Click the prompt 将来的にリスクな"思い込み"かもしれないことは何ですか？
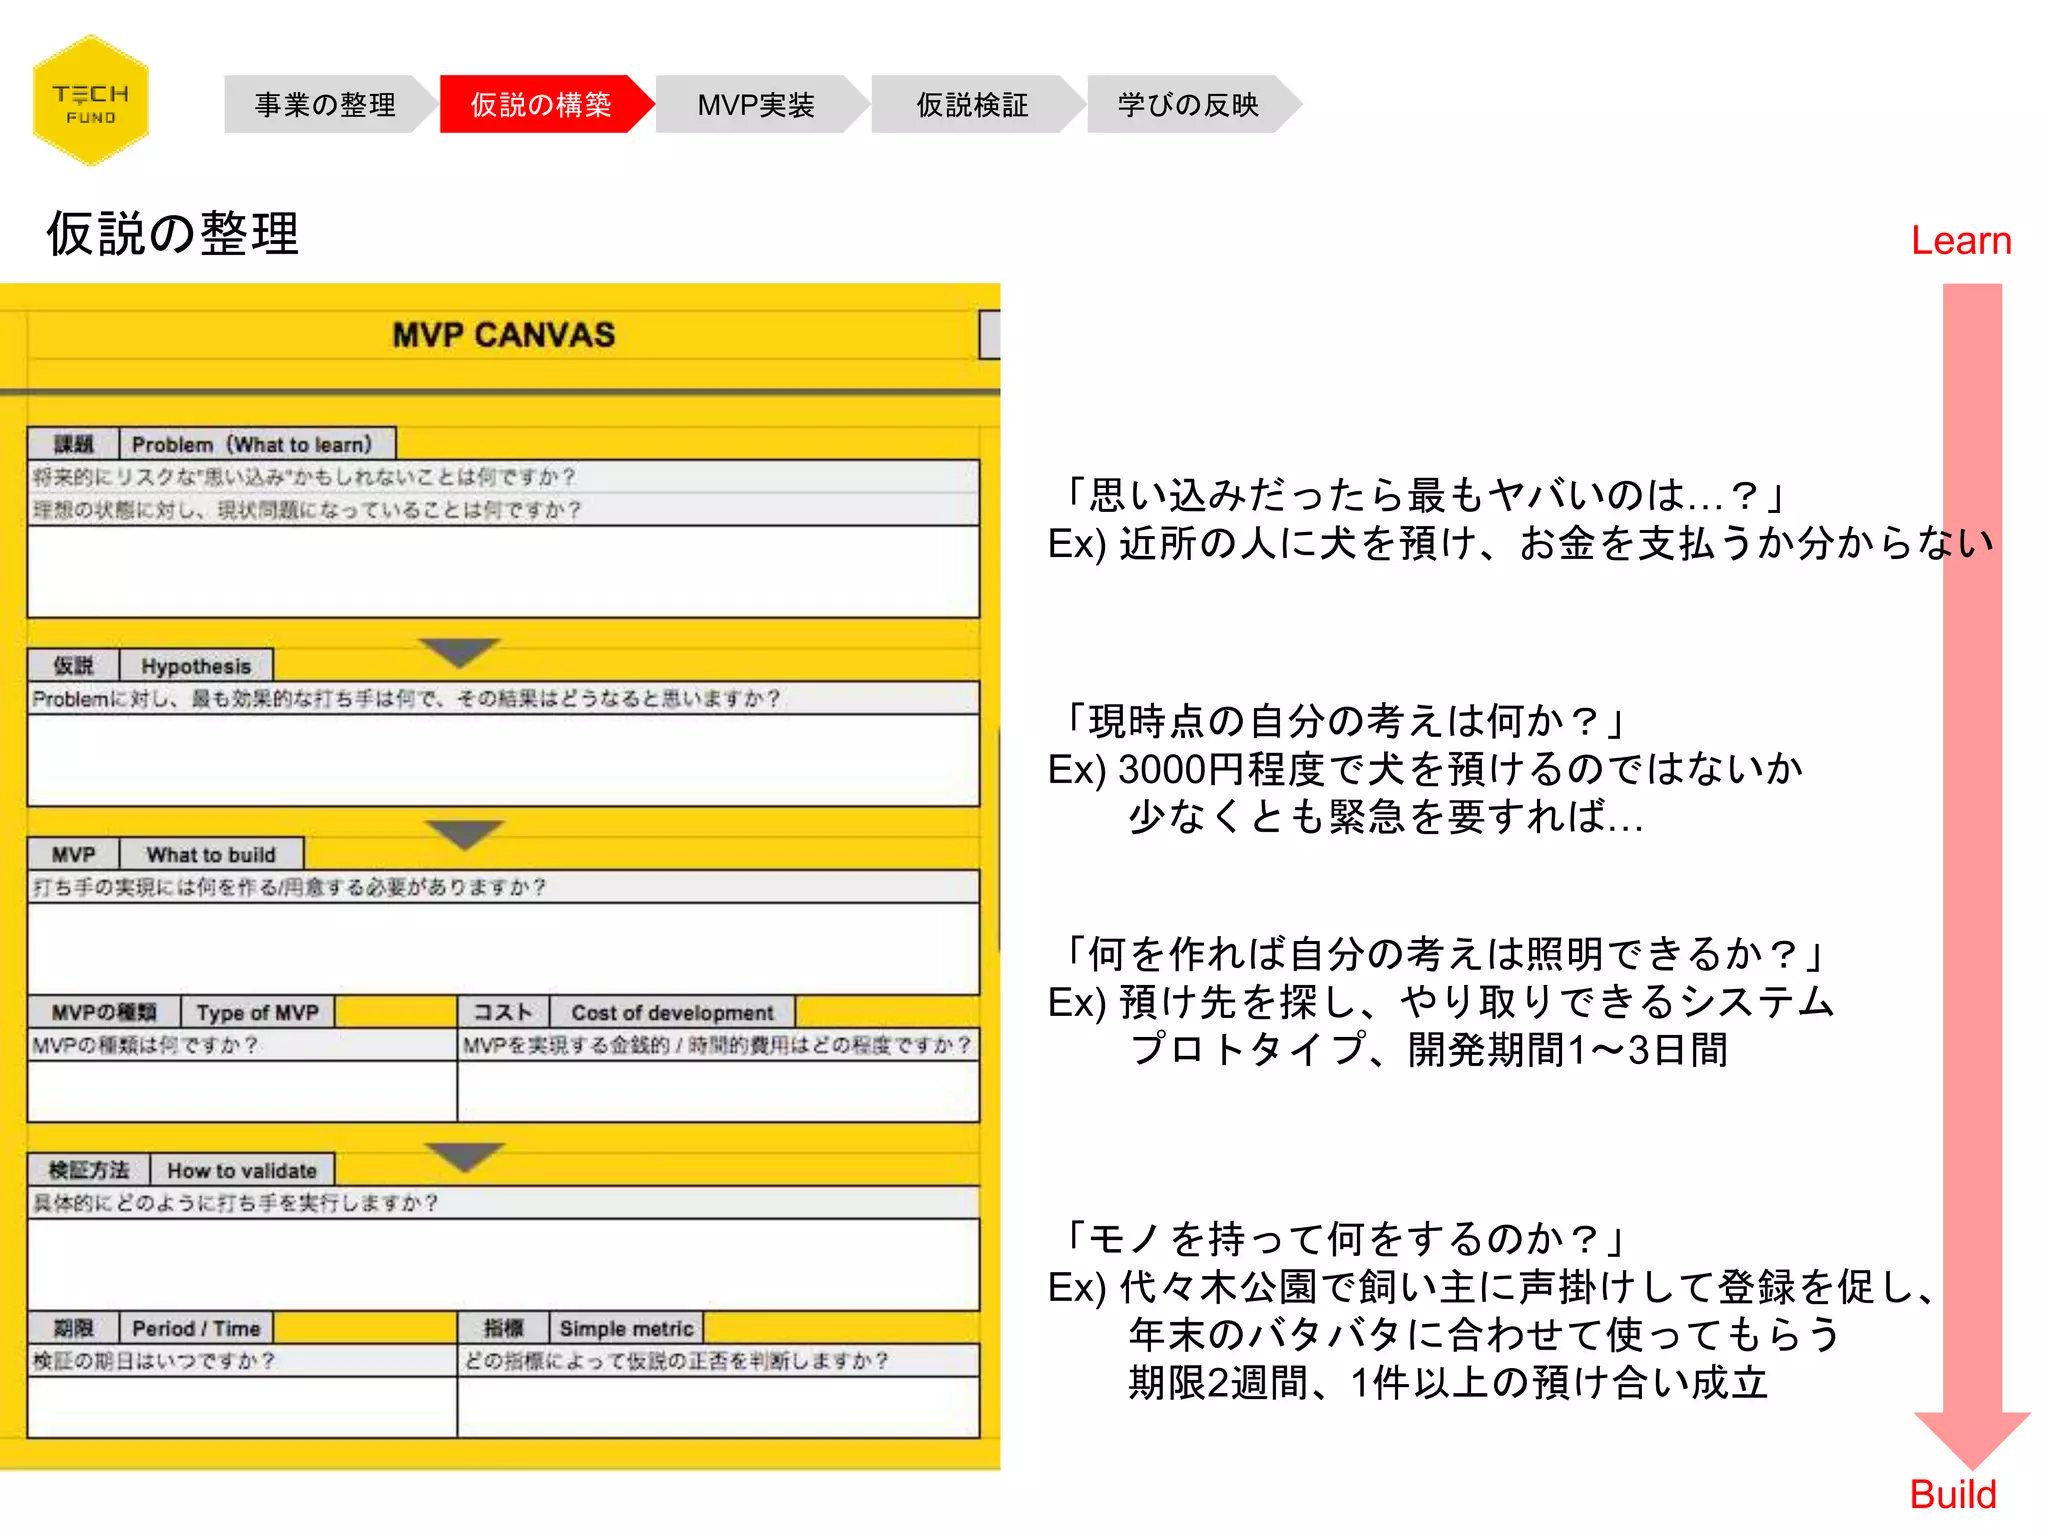2048x1536 pixels. [x=304, y=477]
